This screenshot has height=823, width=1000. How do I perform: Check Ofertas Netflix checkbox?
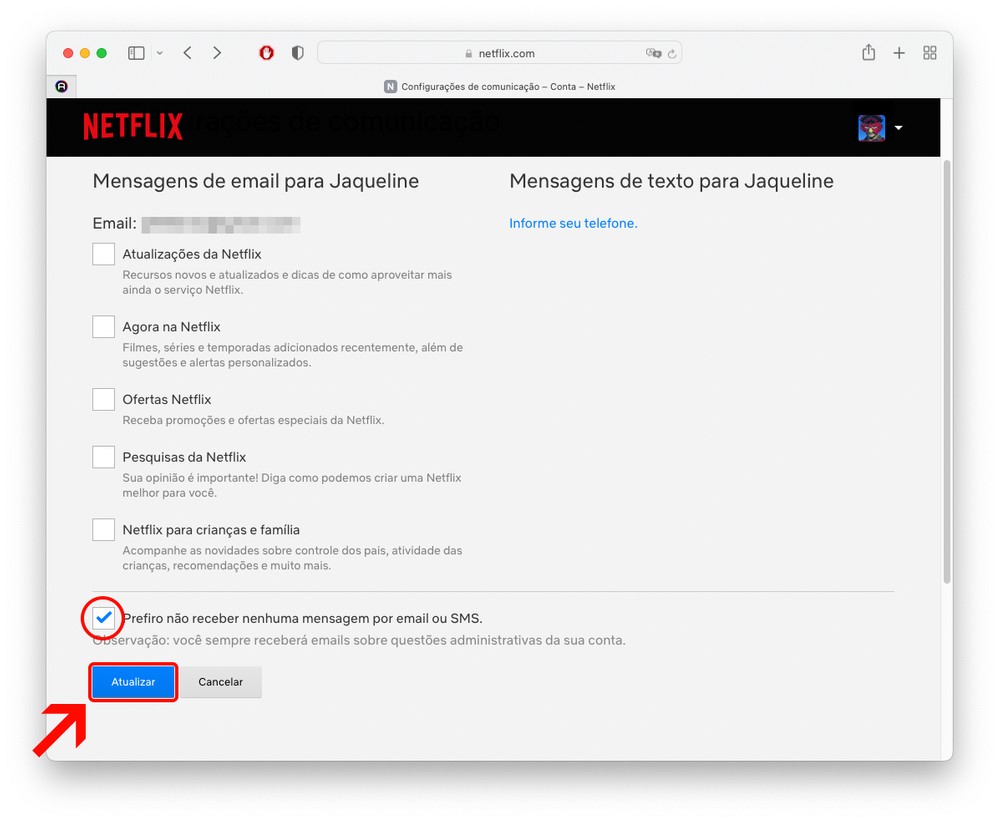pos(103,399)
